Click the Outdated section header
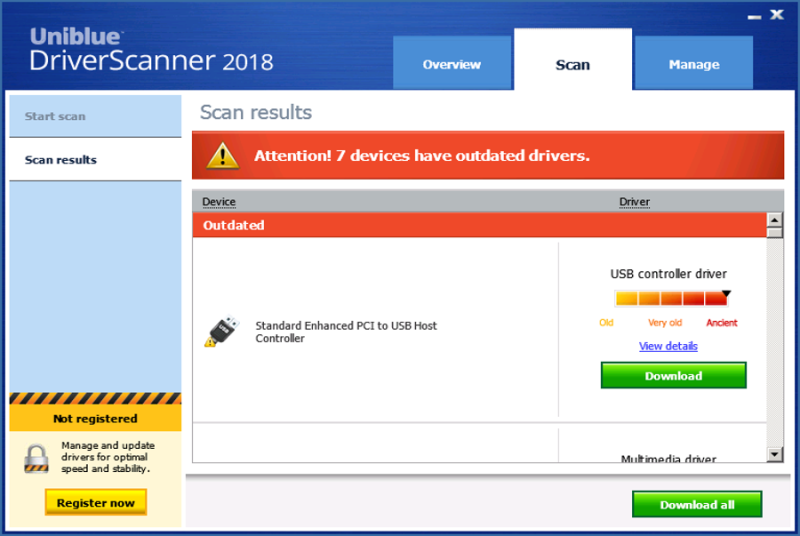800x536 pixels. tap(480, 225)
